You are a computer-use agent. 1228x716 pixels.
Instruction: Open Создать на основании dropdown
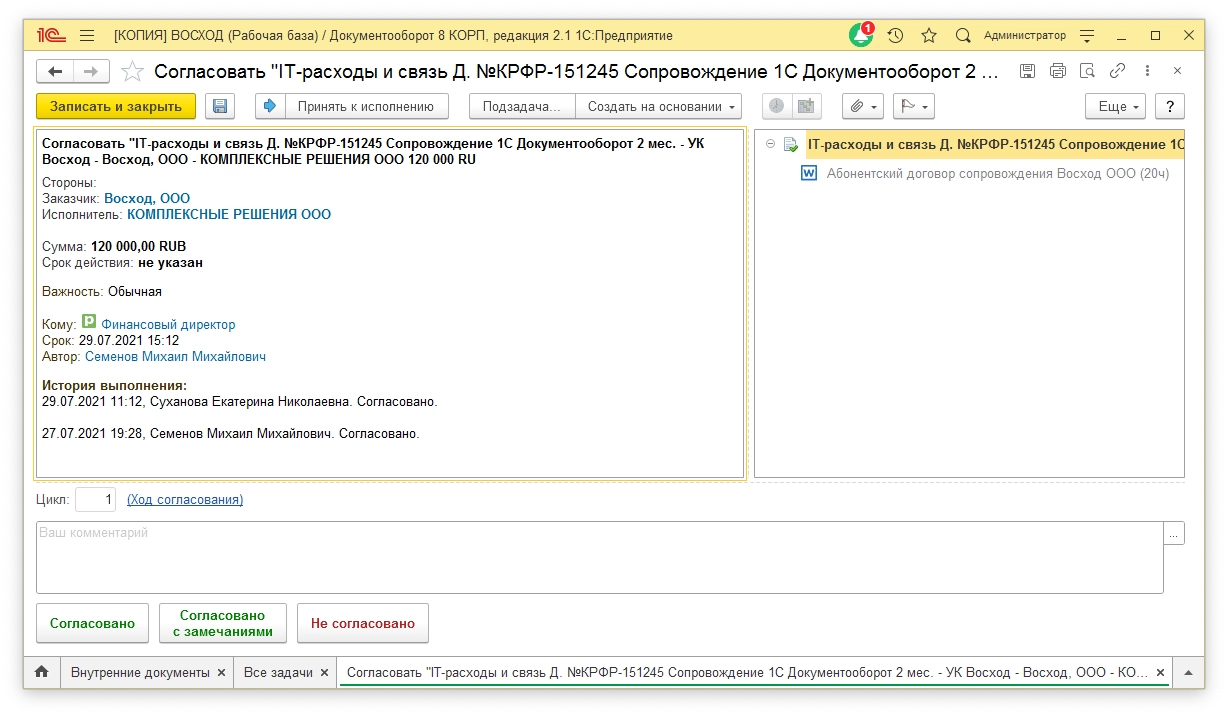661,106
